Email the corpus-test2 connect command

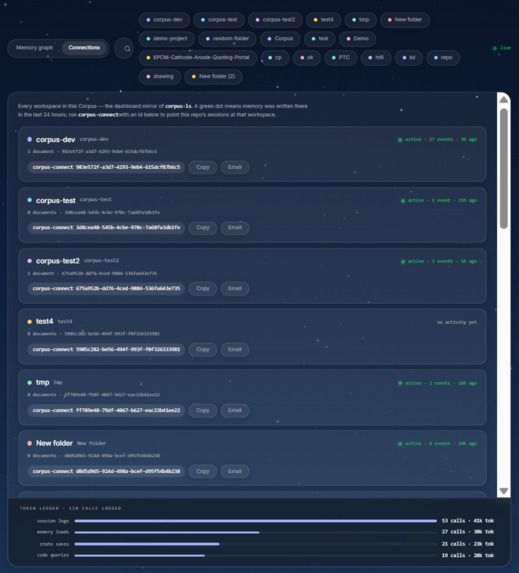point(235,289)
